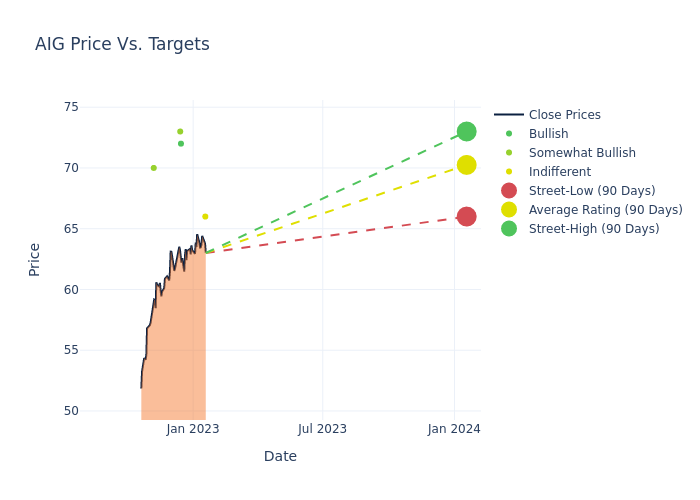
Task: Click the Jan 2024 axis tick label
Action: (x=454, y=429)
